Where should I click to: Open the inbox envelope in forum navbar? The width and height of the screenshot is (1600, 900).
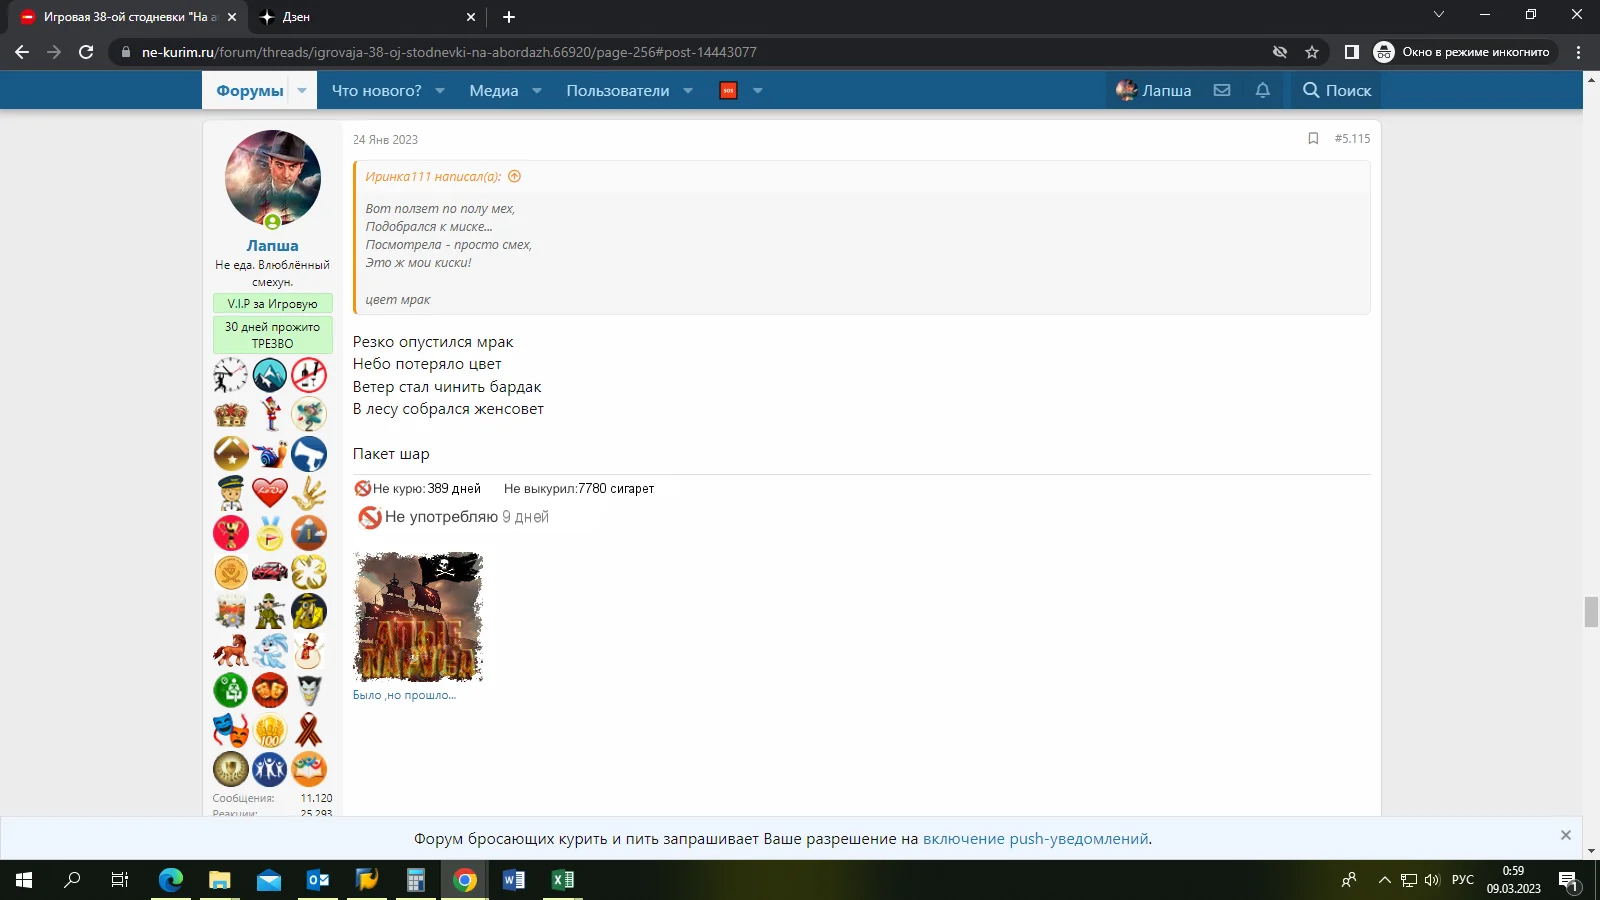point(1222,90)
